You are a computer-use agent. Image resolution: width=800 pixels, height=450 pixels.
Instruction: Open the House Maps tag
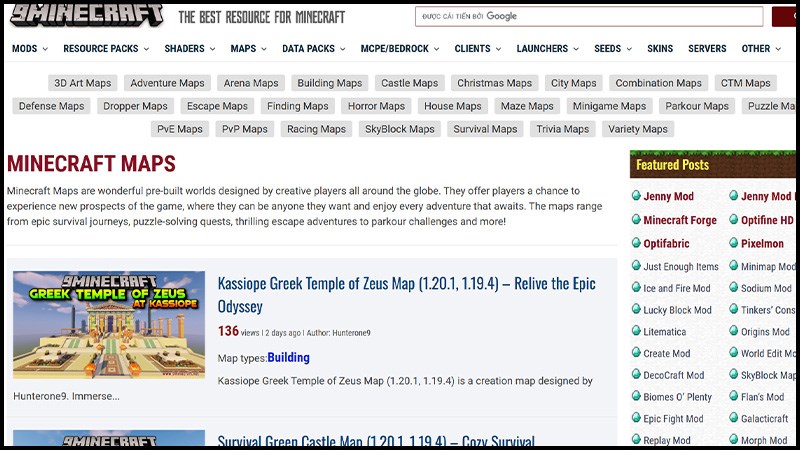pos(453,106)
